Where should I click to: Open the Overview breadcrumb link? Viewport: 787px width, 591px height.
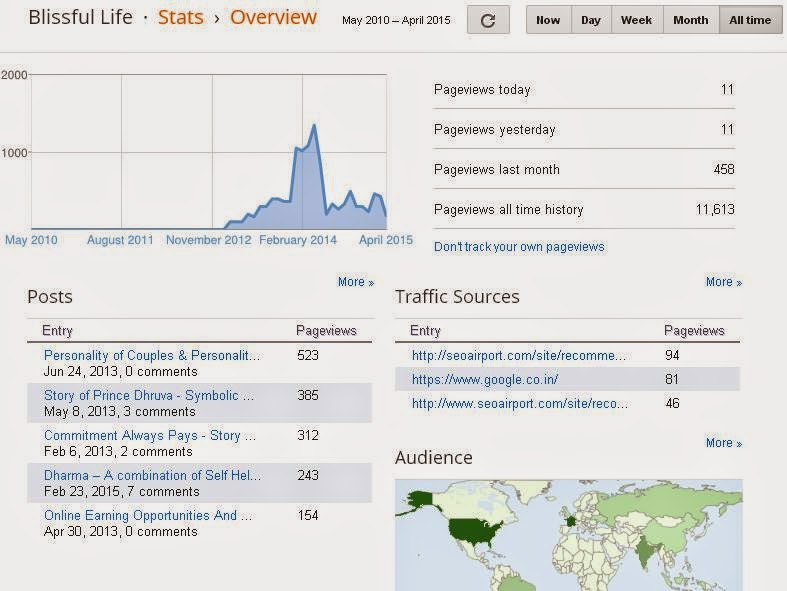(x=274, y=18)
